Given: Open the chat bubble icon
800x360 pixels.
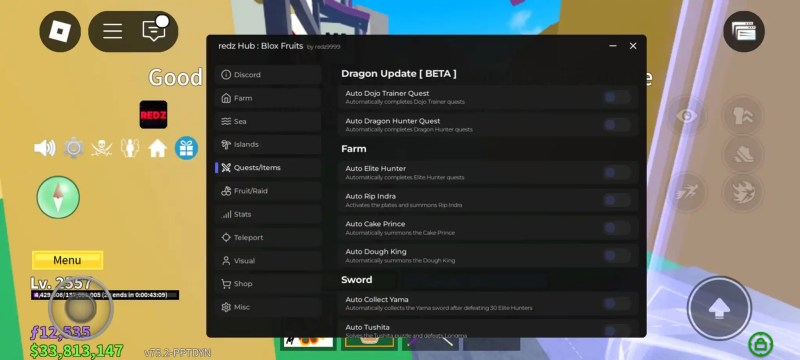Looking at the screenshot, I should pos(154,31).
